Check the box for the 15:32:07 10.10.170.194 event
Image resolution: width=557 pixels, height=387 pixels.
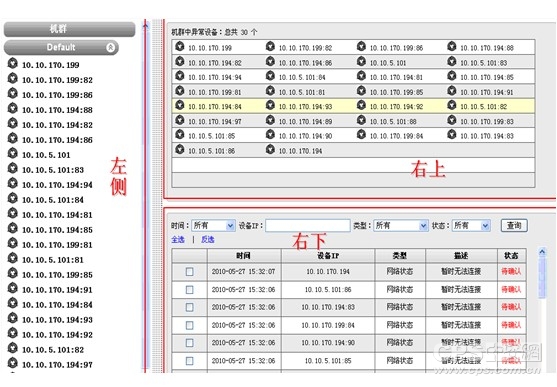click(190, 272)
